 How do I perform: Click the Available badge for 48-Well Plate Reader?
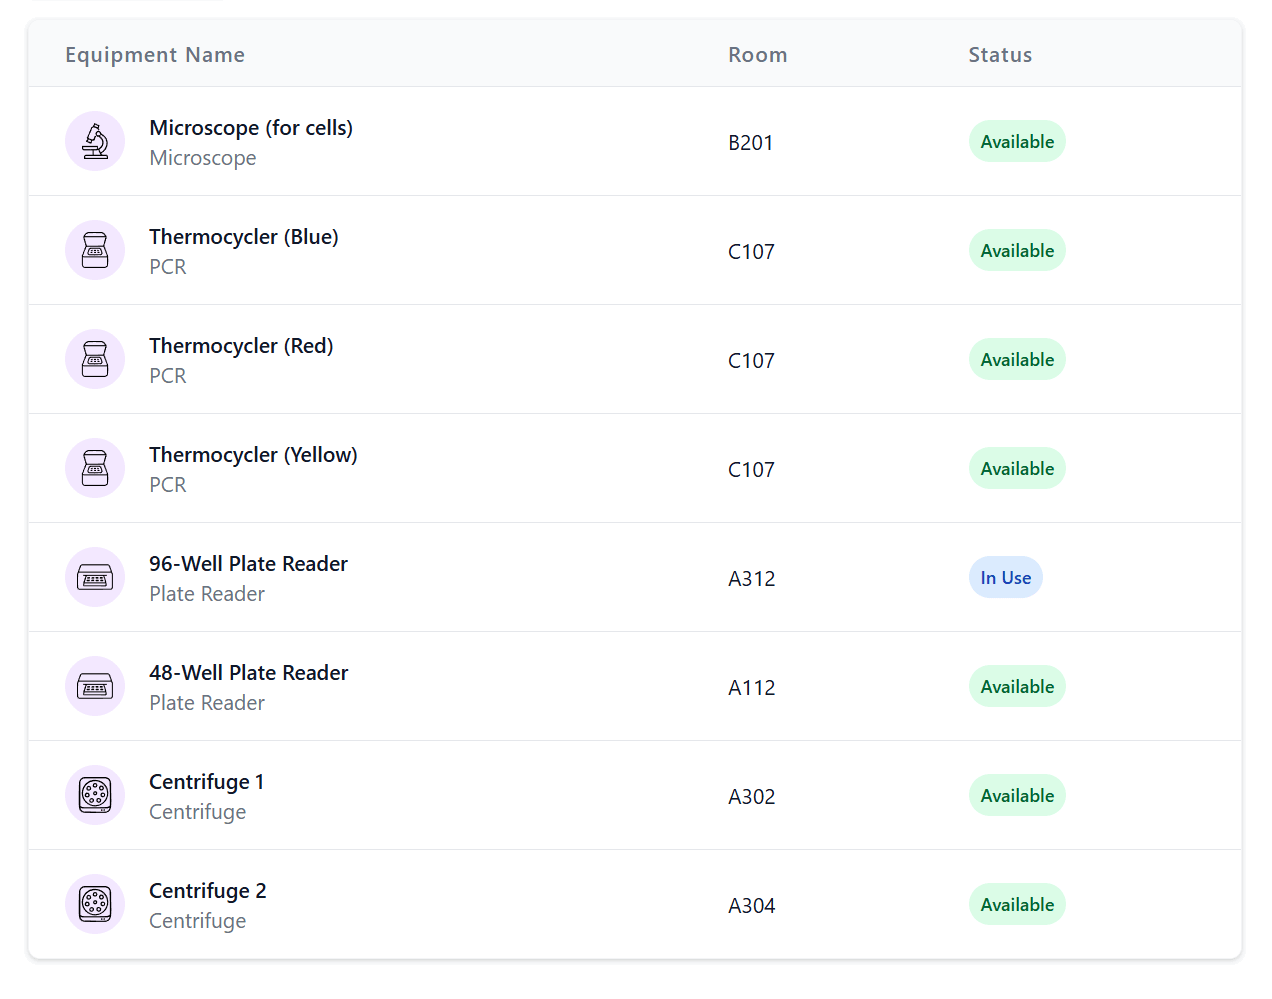click(1017, 686)
